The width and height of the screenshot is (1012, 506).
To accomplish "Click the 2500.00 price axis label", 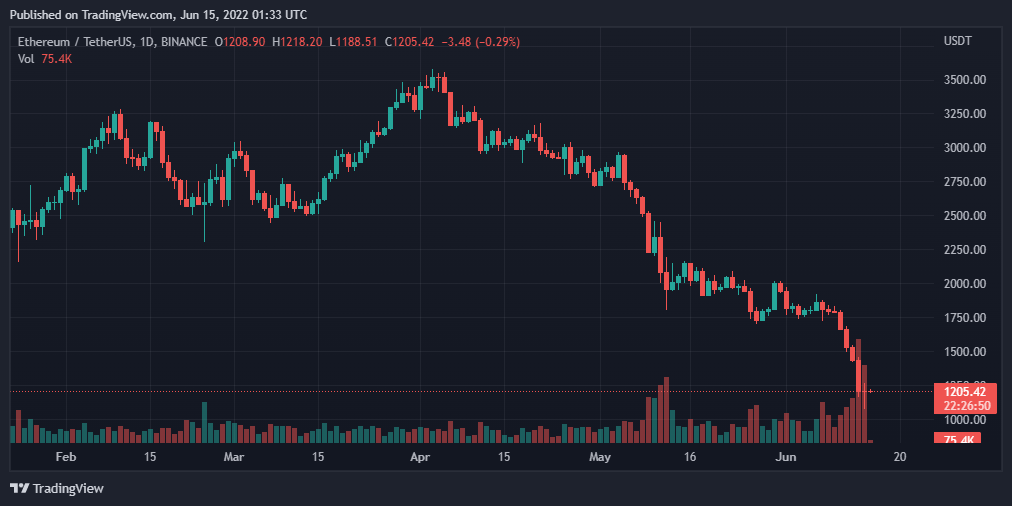I will (964, 216).
